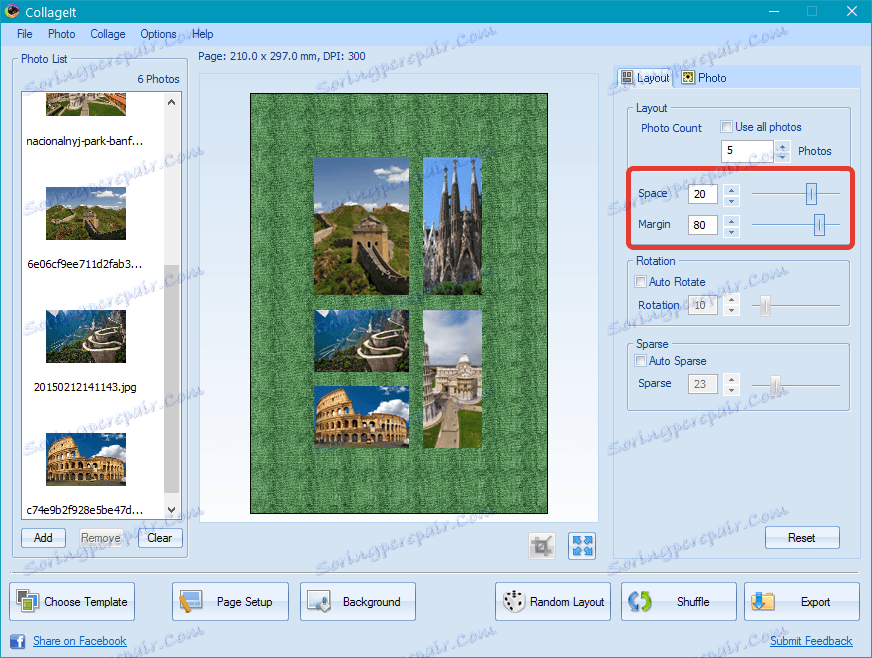Open the Background settings button

point(358,601)
